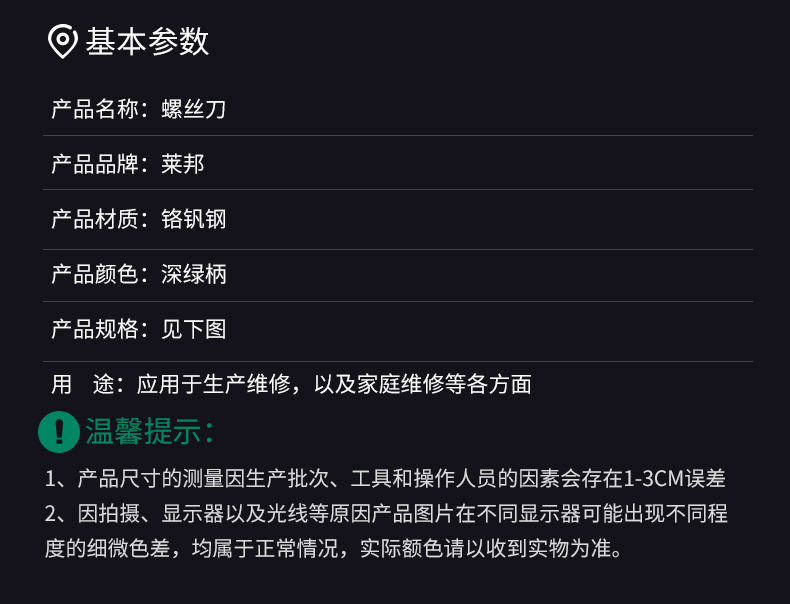Click the first tip about 1-3CM误差

coord(385,479)
